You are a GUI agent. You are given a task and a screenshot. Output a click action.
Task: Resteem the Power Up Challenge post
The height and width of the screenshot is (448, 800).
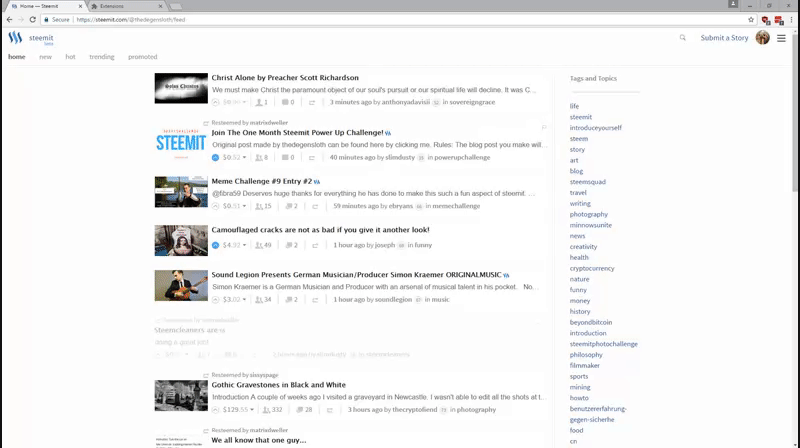312,158
